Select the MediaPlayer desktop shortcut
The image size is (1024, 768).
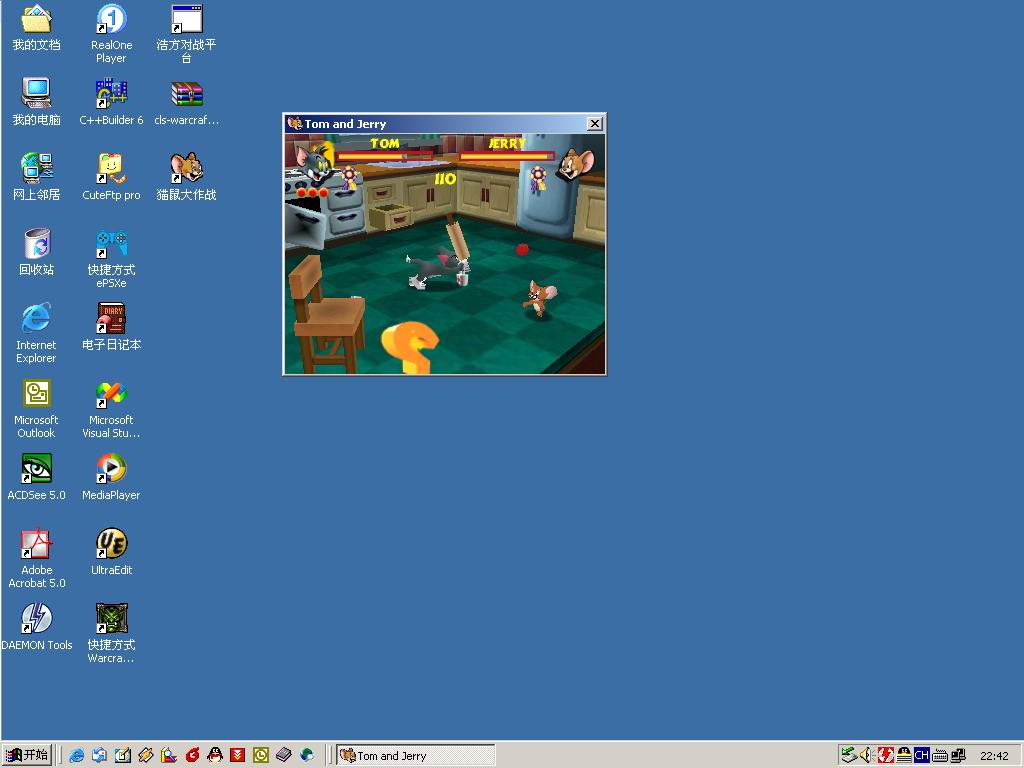pyautogui.click(x=111, y=477)
